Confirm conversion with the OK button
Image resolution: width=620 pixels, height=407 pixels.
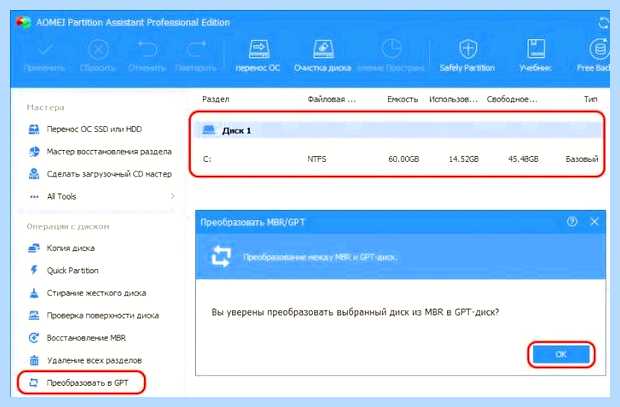tap(561, 354)
